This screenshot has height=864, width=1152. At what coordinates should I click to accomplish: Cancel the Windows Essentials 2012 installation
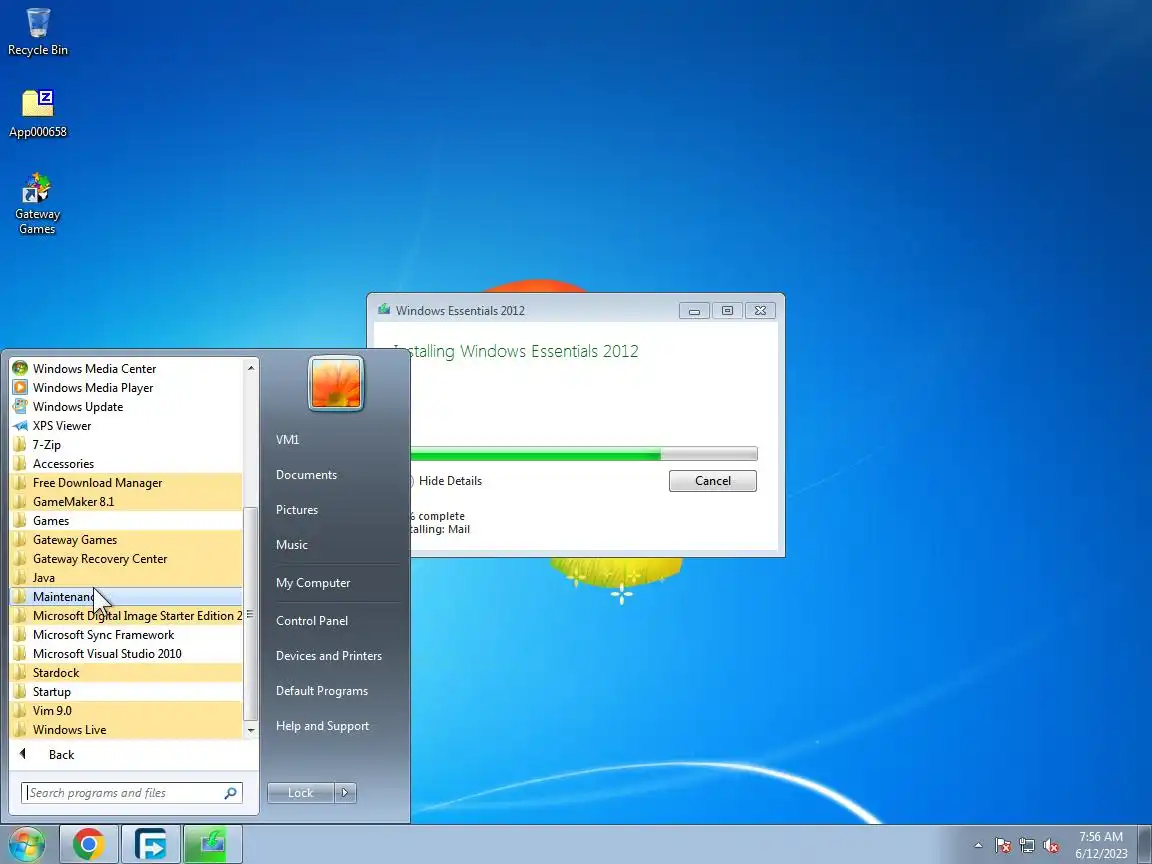click(x=713, y=481)
